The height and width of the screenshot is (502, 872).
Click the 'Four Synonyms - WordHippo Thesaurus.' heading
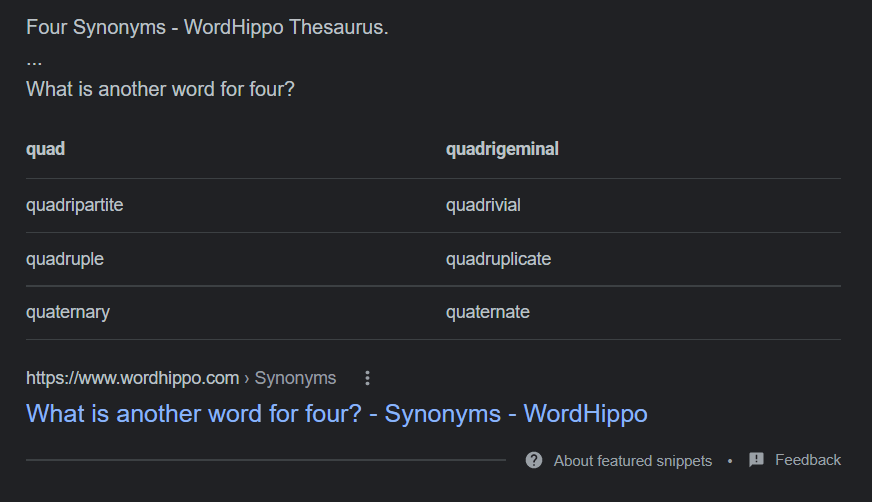coord(207,27)
